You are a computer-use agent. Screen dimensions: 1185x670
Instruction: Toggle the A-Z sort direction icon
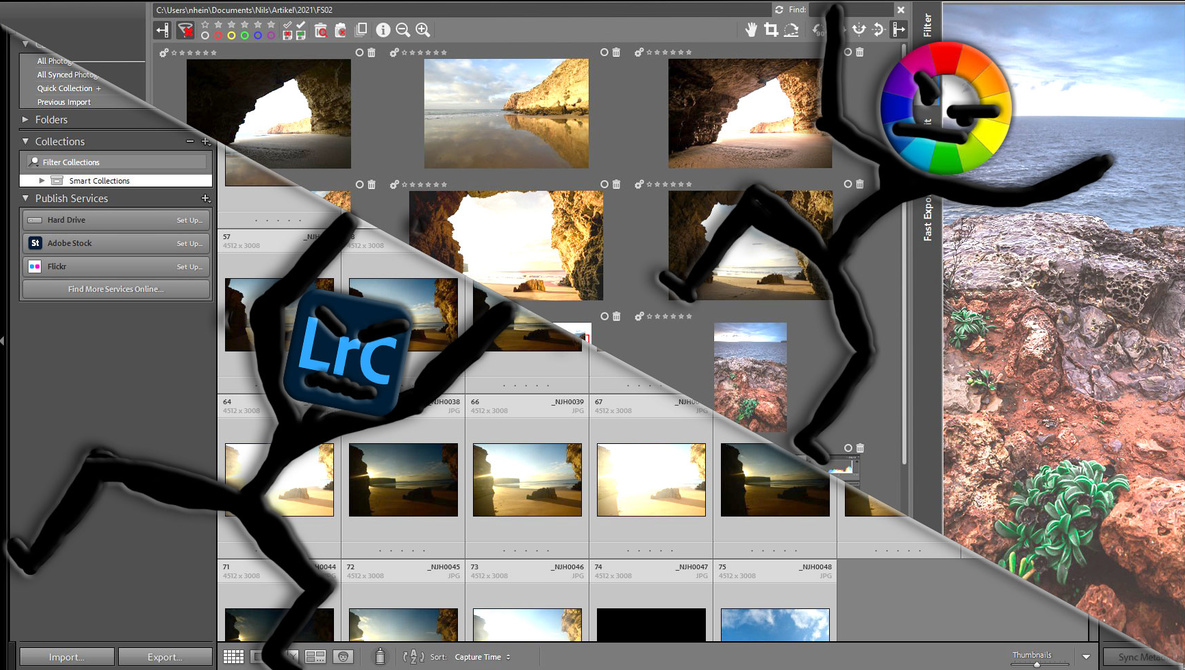(413, 657)
